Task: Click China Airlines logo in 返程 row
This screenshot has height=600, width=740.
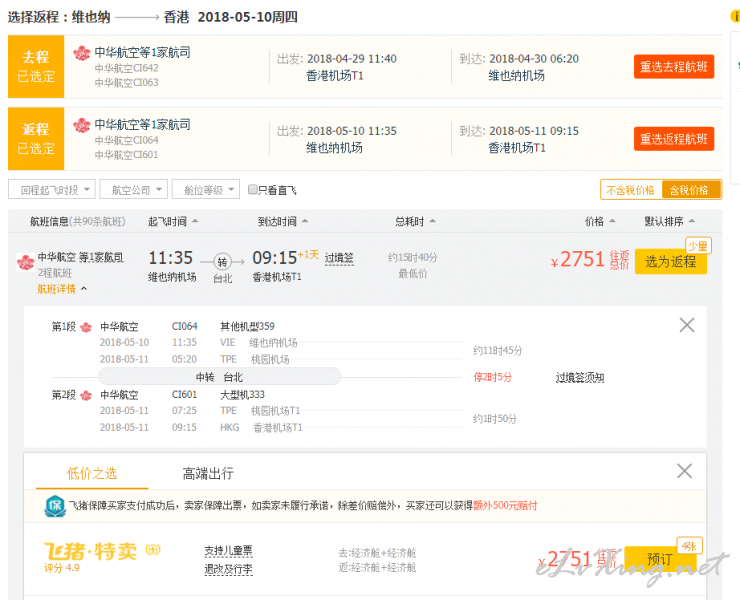Action: coord(82,125)
